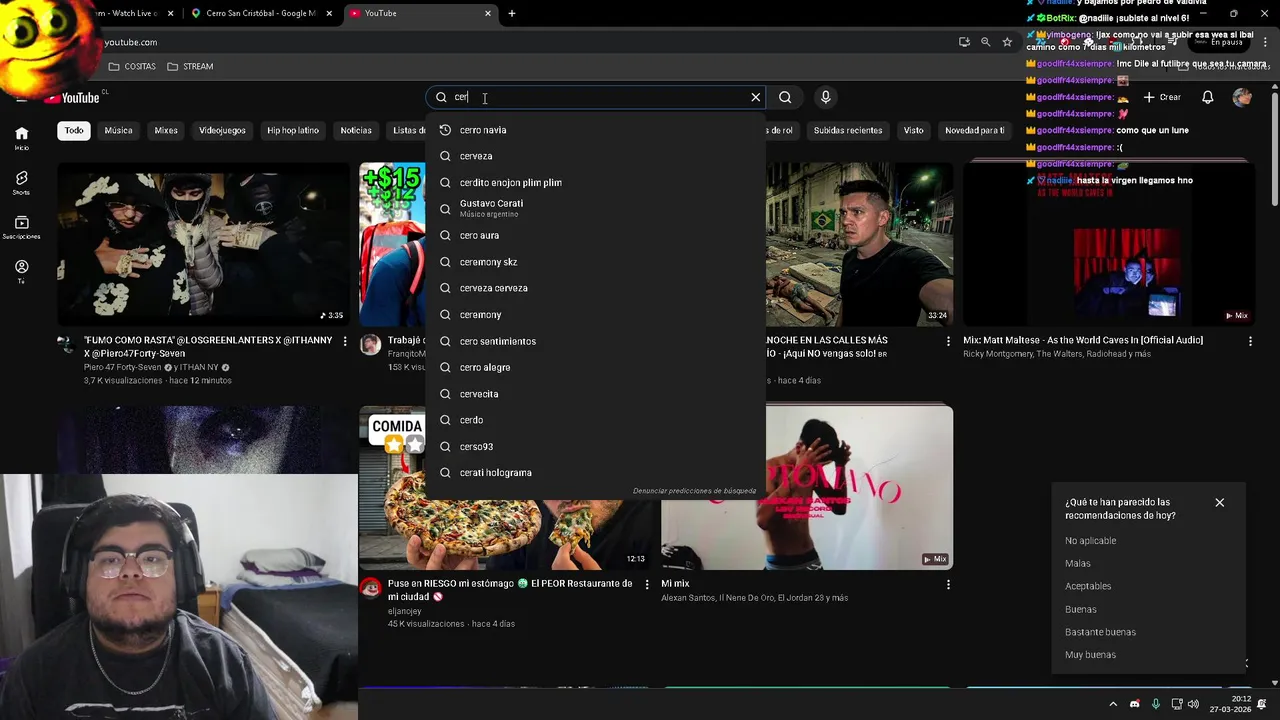
Task: Open options for 'Puse en RIESGO mi estómago' video
Action: pyautogui.click(x=646, y=584)
